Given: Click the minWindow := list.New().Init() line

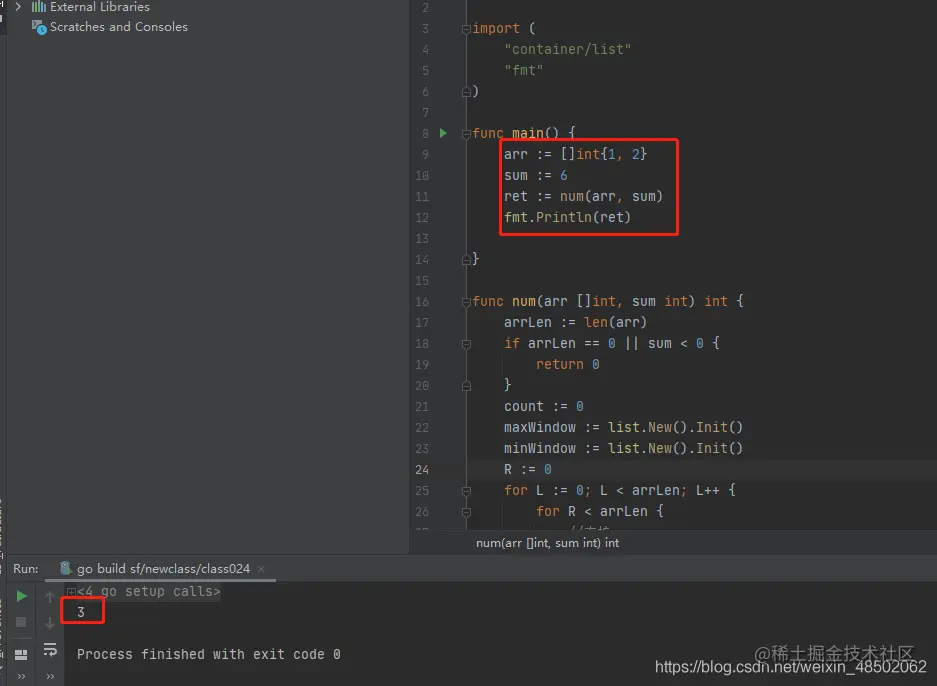Looking at the screenshot, I should 623,448.
